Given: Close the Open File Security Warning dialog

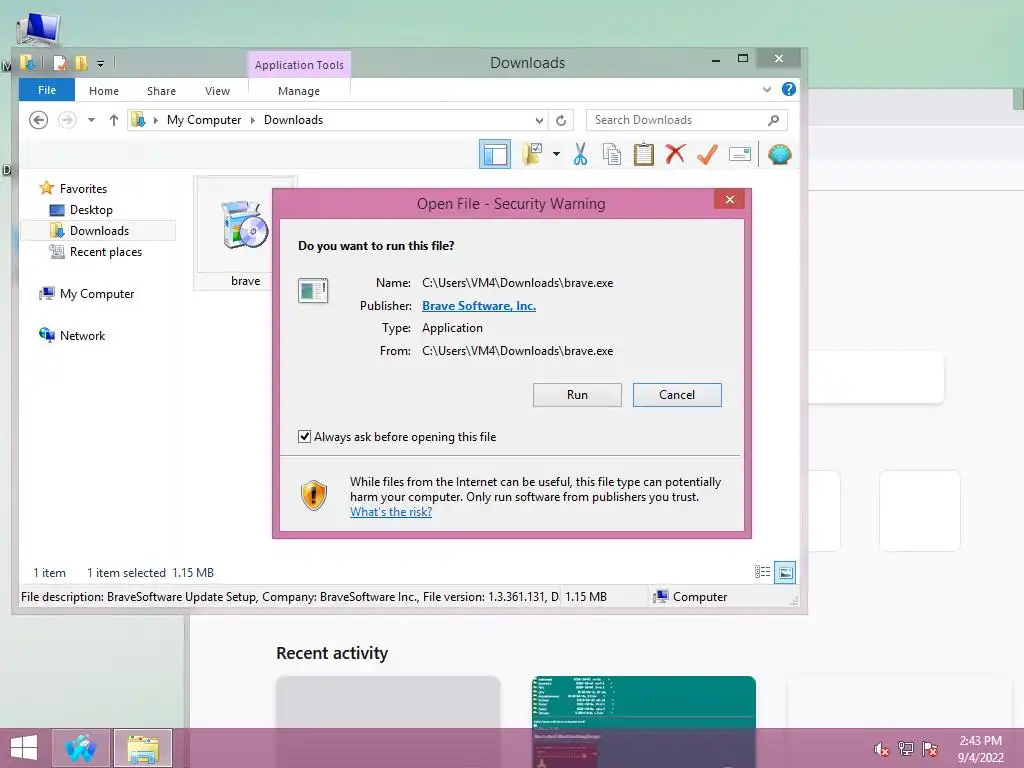Looking at the screenshot, I should coord(729,200).
